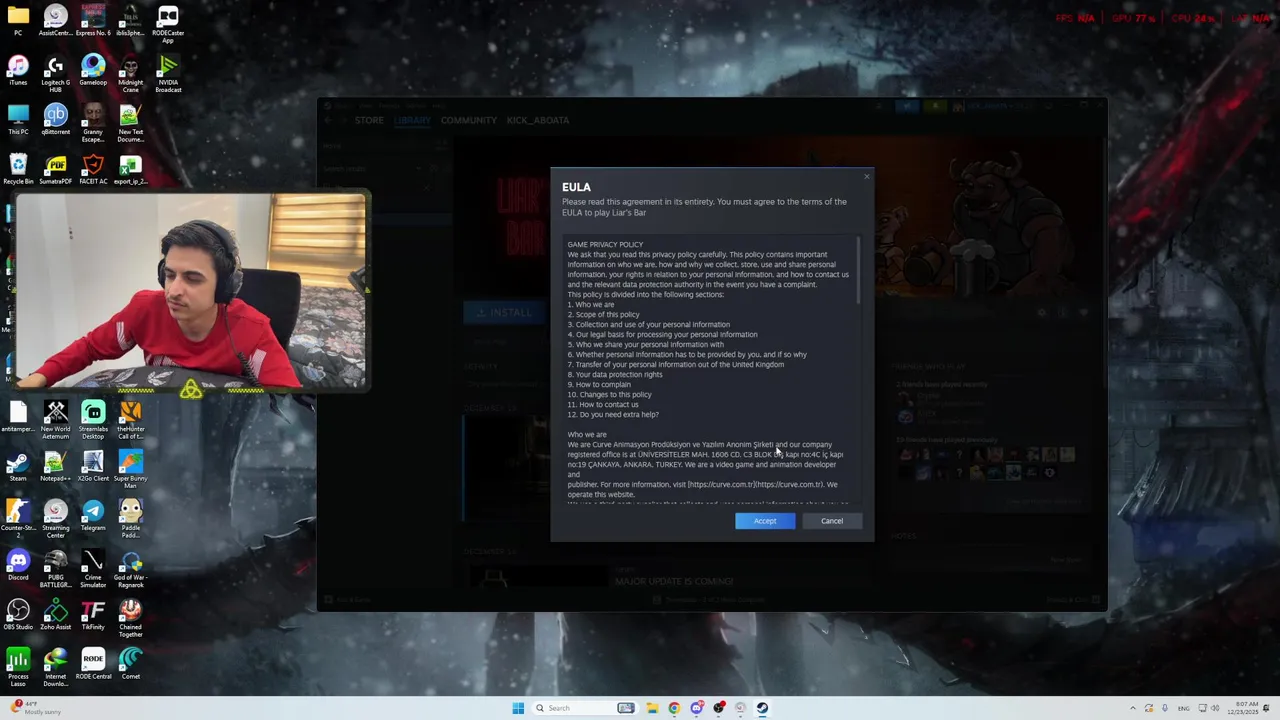Launch FACEIT AC shortcut
1280x720 pixels.
click(93, 169)
